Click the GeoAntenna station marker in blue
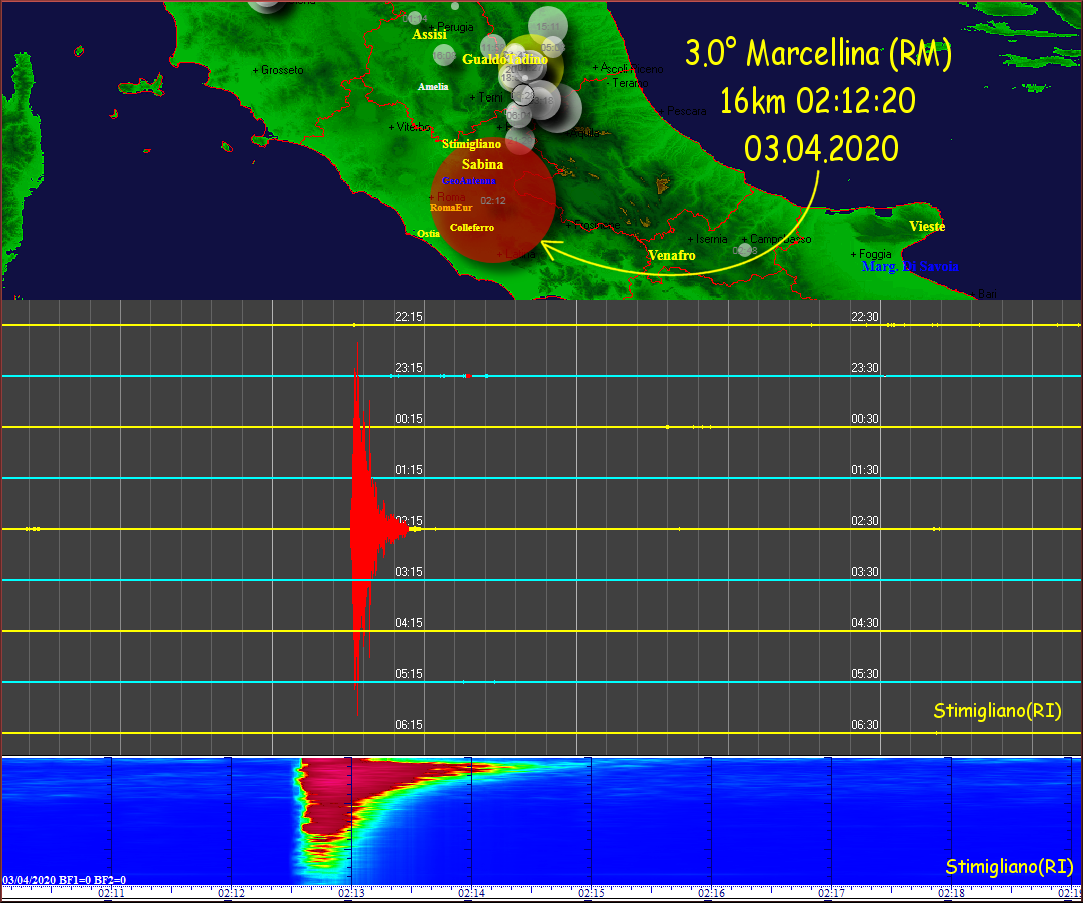 pyautogui.click(x=469, y=181)
